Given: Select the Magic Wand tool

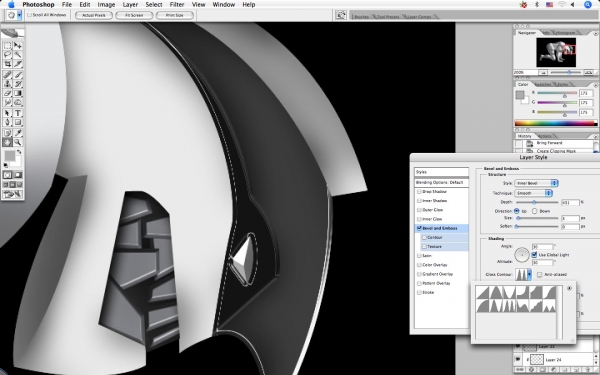Looking at the screenshot, I should coord(18,55).
